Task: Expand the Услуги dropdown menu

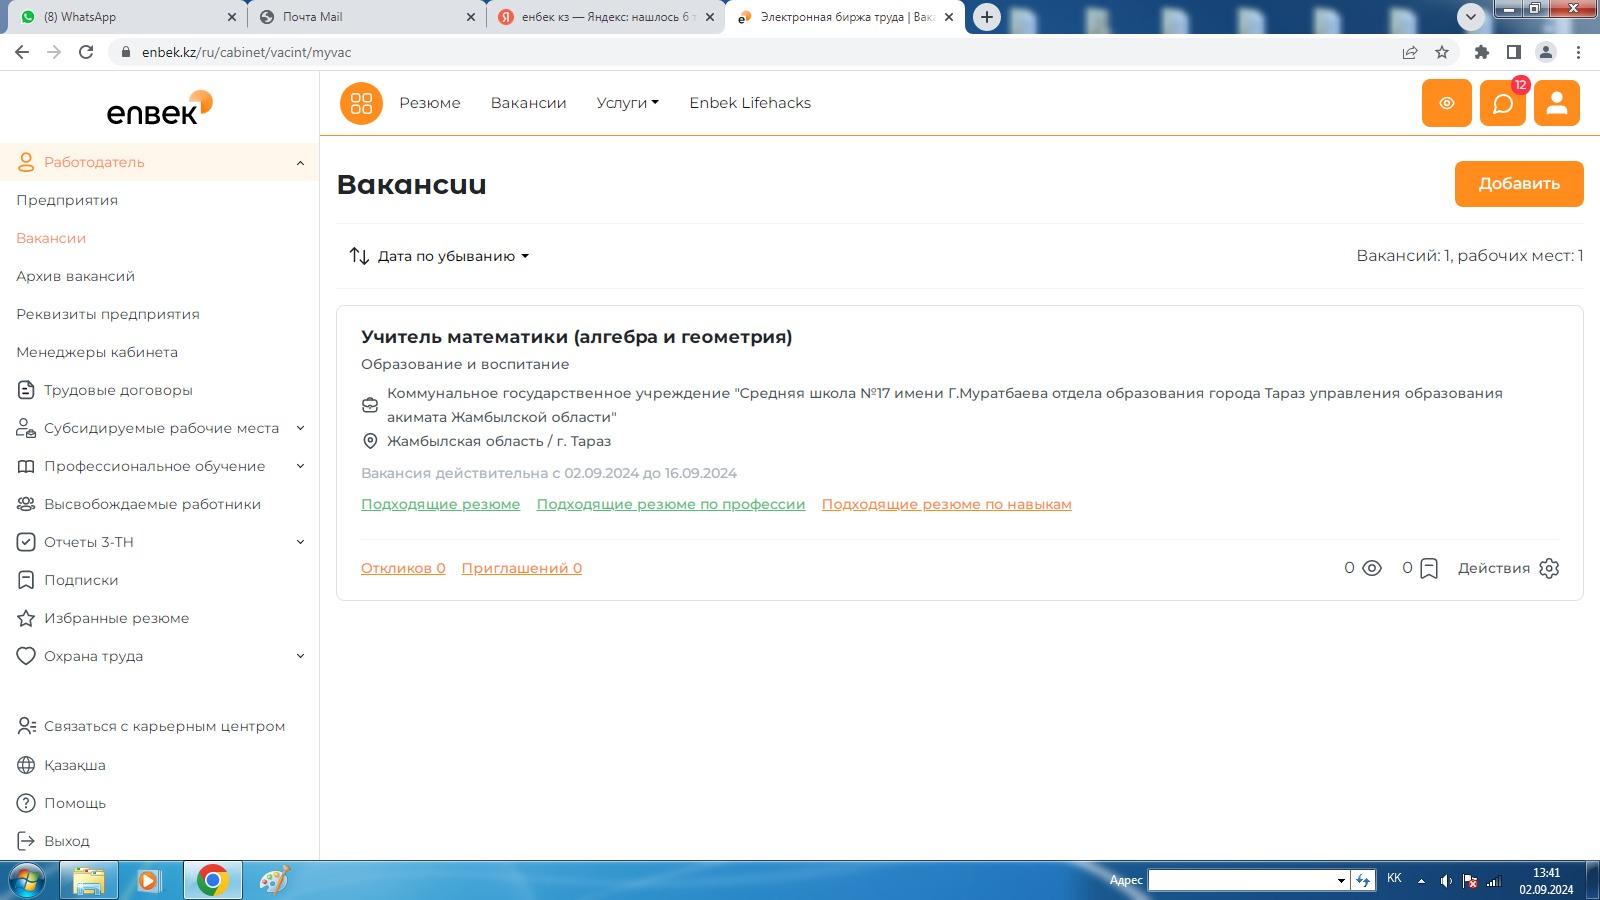Action: point(627,103)
